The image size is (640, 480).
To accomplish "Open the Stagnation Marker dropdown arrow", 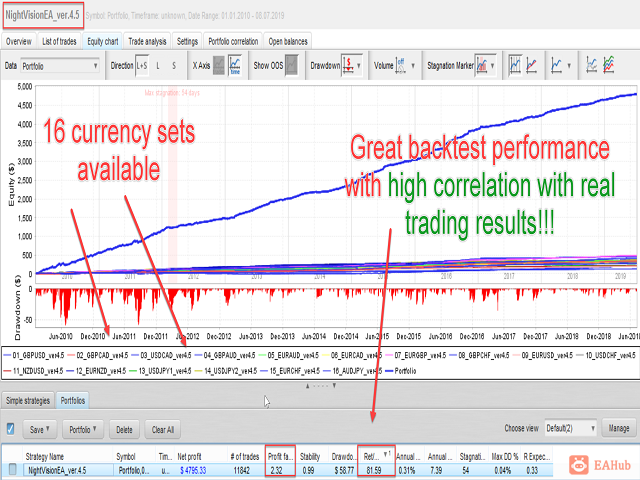I will pyautogui.click(x=493, y=66).
